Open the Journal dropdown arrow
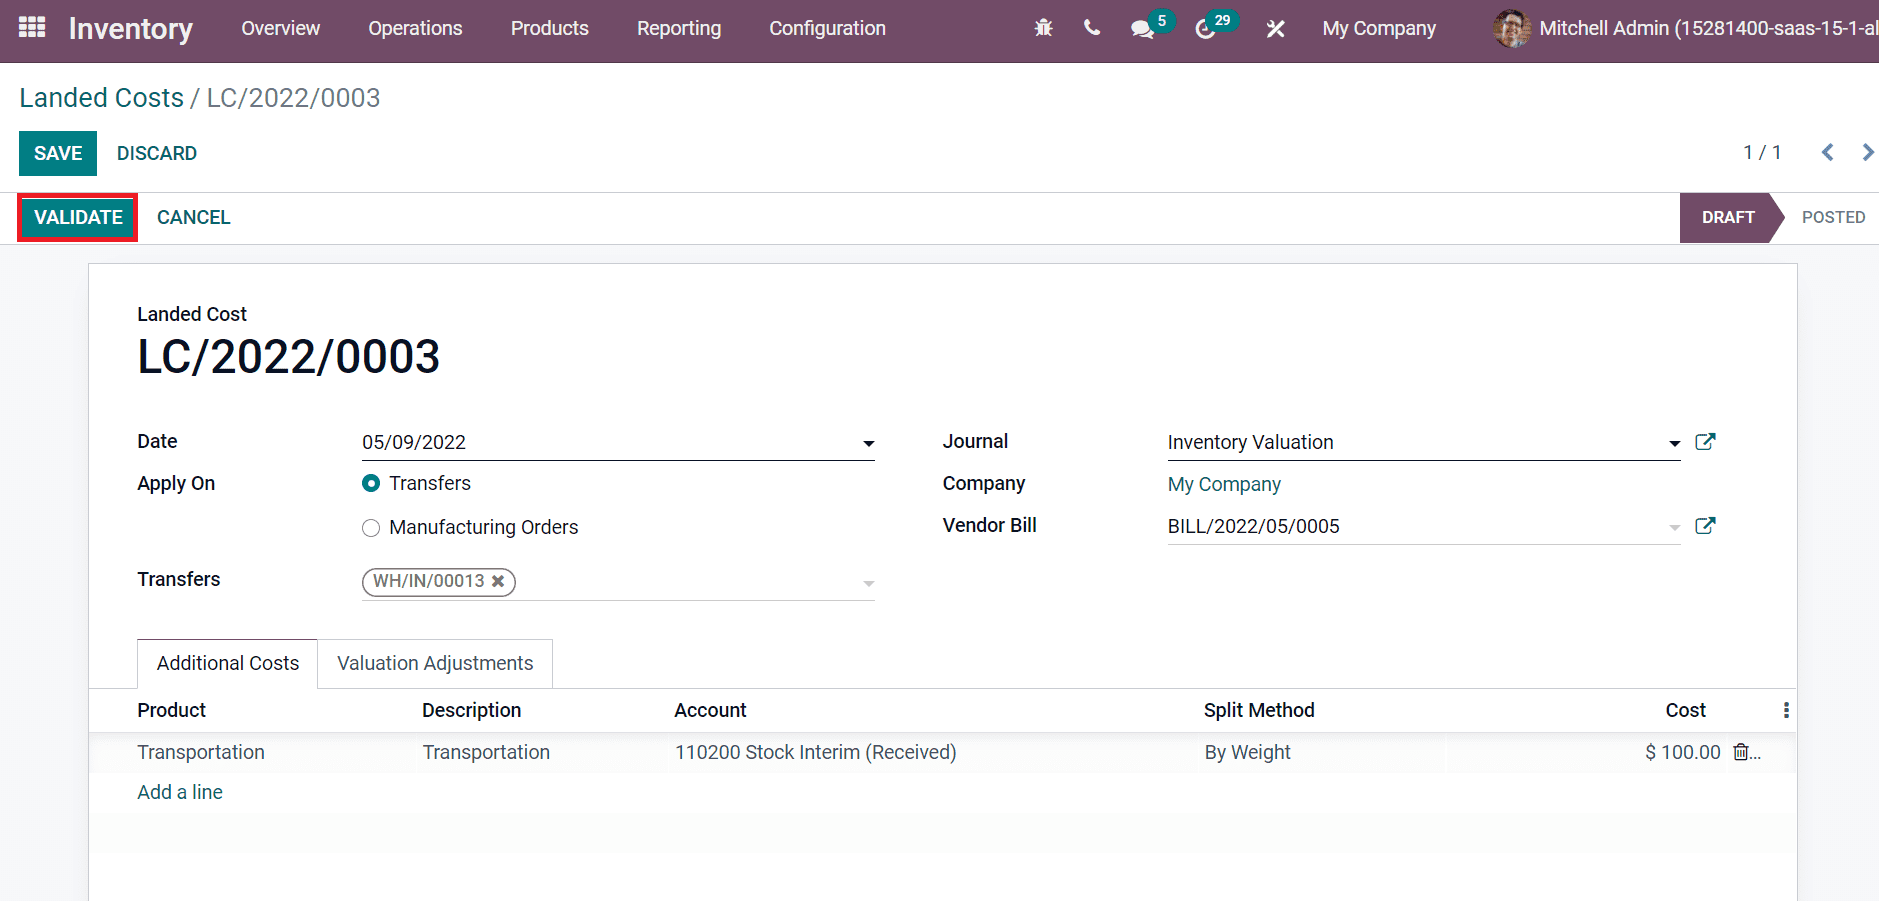The height and width of the screenshot is (901, 1879). (1674, 443)
